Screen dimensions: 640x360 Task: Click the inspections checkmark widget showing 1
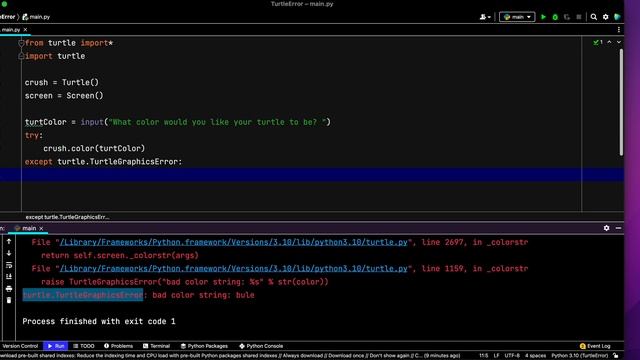pyautogui.click(x=598, y=42)
